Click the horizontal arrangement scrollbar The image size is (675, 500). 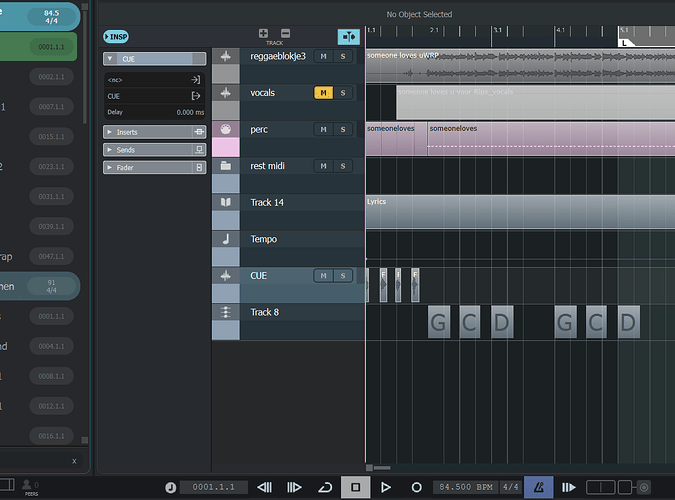(x=382, y=468)
